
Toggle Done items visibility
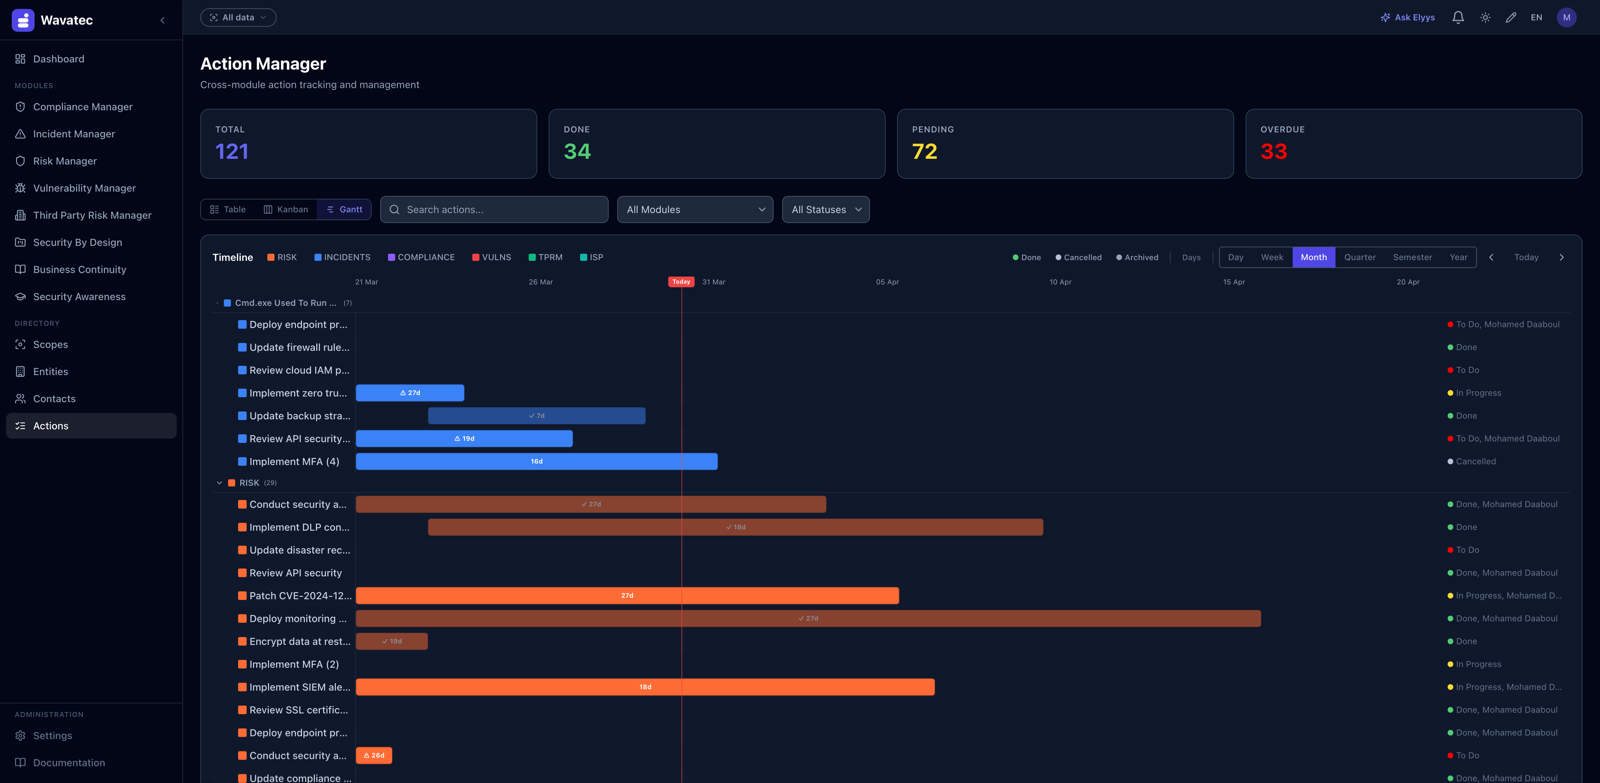[x=1027, y=257]
